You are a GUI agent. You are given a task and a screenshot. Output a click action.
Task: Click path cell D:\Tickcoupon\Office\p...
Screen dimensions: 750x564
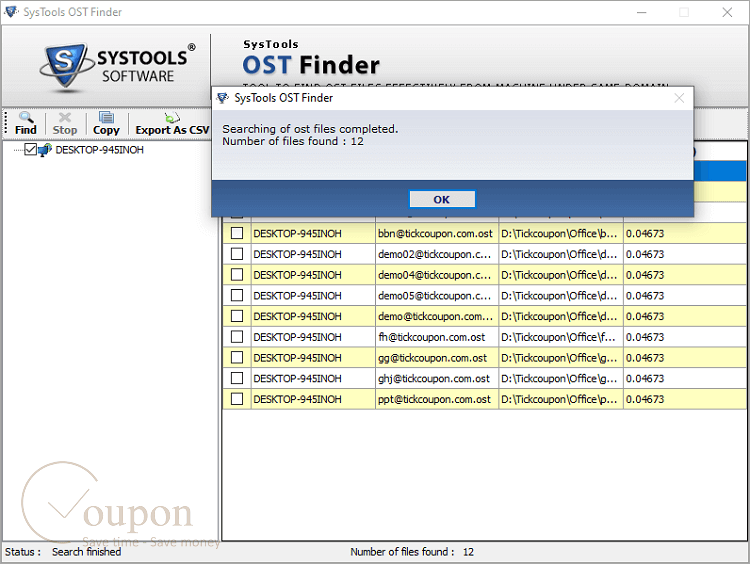[x=561, y=399]
